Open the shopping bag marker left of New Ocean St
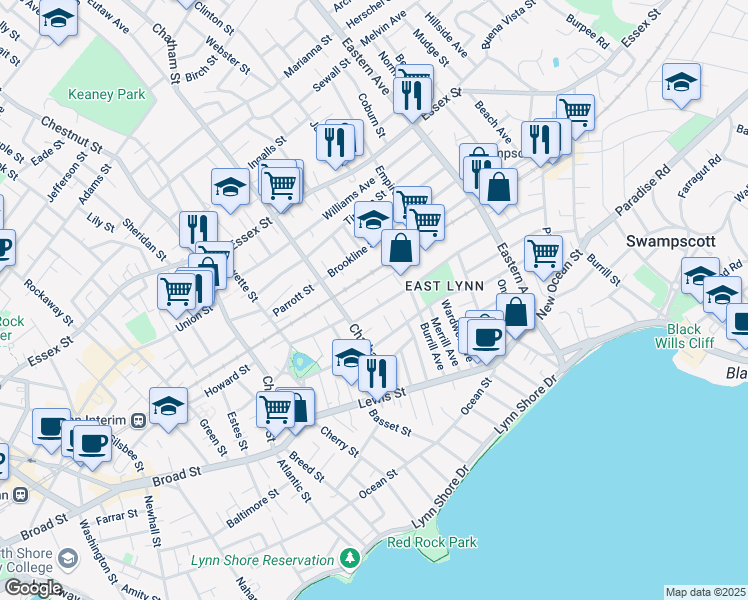Viewport: 748px width, 600px height. click(x=515, y=312)
